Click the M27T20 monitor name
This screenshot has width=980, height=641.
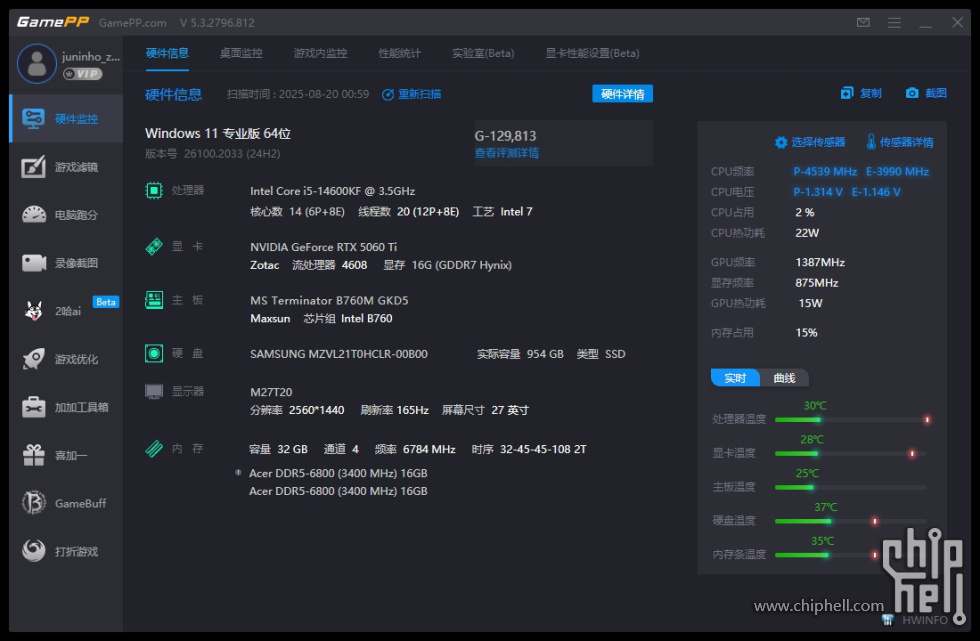[x=271, y=392]
